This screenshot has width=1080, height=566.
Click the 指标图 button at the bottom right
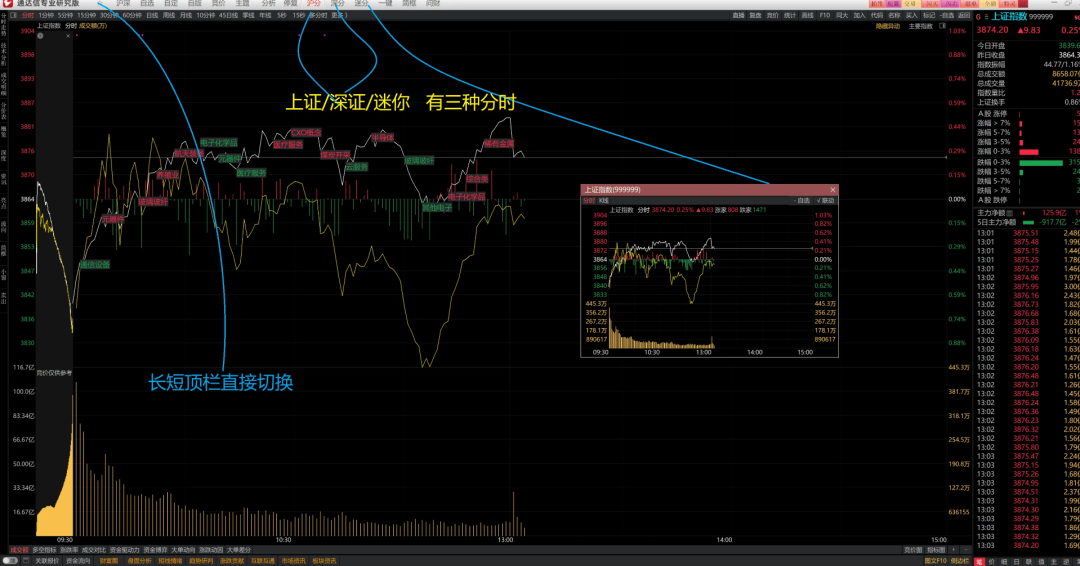[x=935, y=549]
